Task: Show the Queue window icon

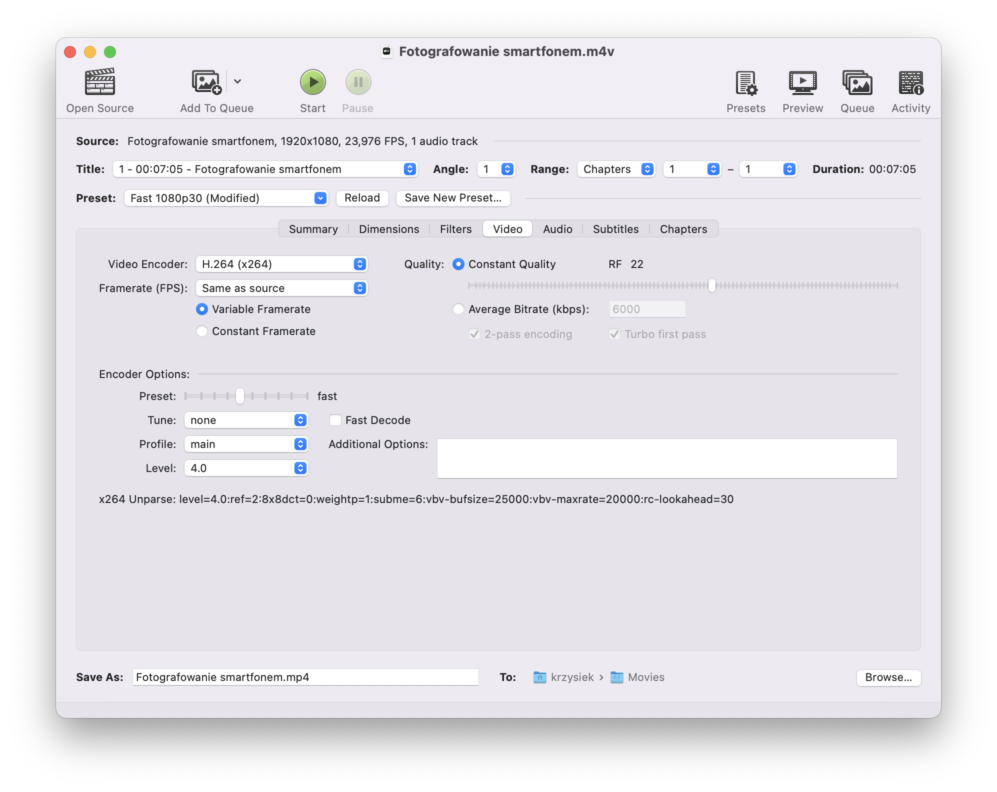Action: (857, 82)
